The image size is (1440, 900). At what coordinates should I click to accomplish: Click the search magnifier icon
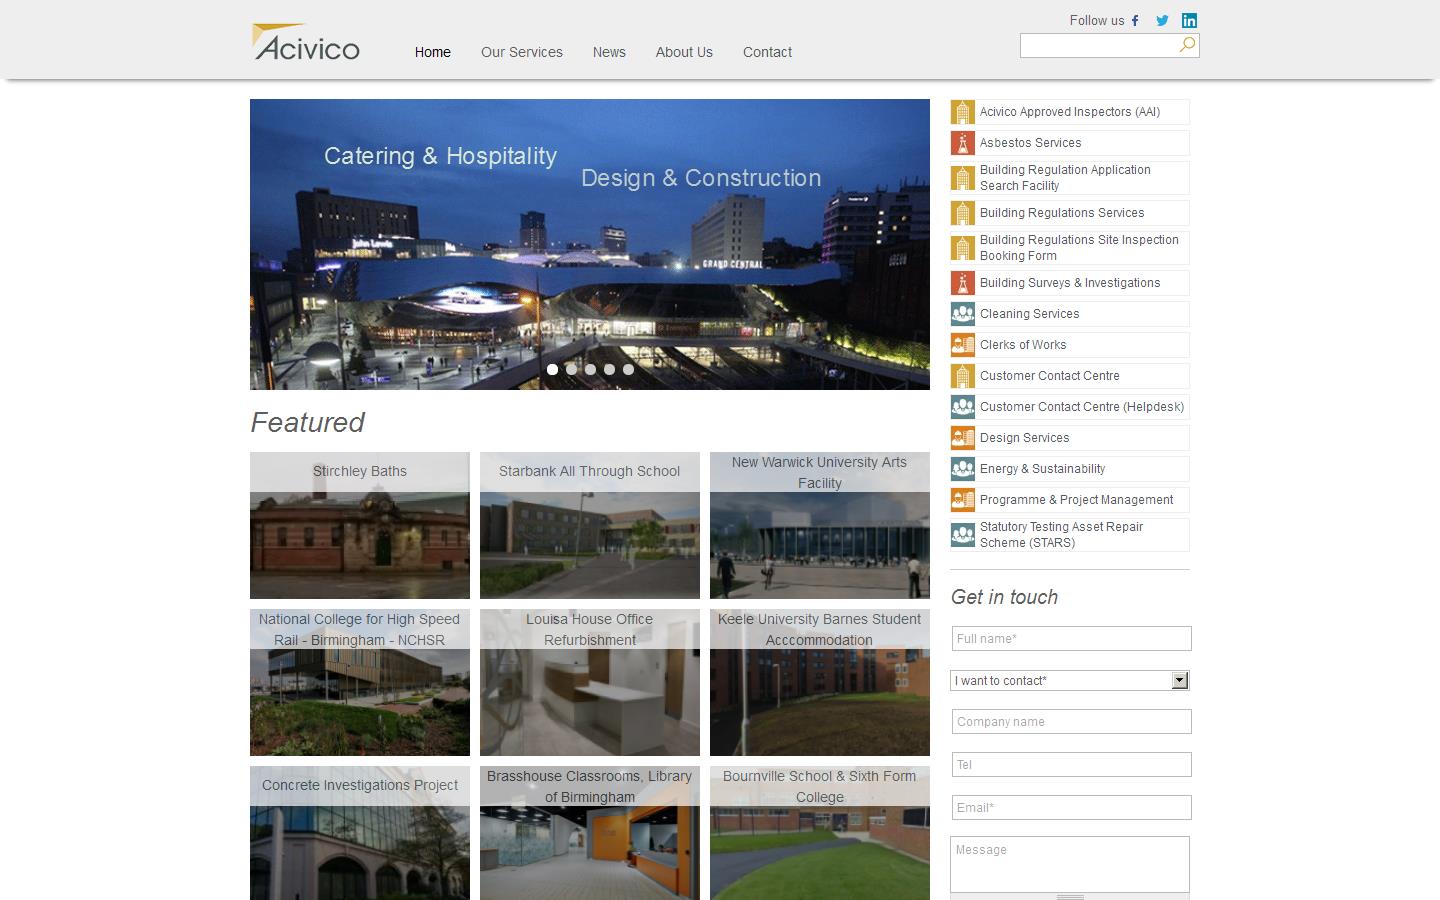click(1186, 45)
